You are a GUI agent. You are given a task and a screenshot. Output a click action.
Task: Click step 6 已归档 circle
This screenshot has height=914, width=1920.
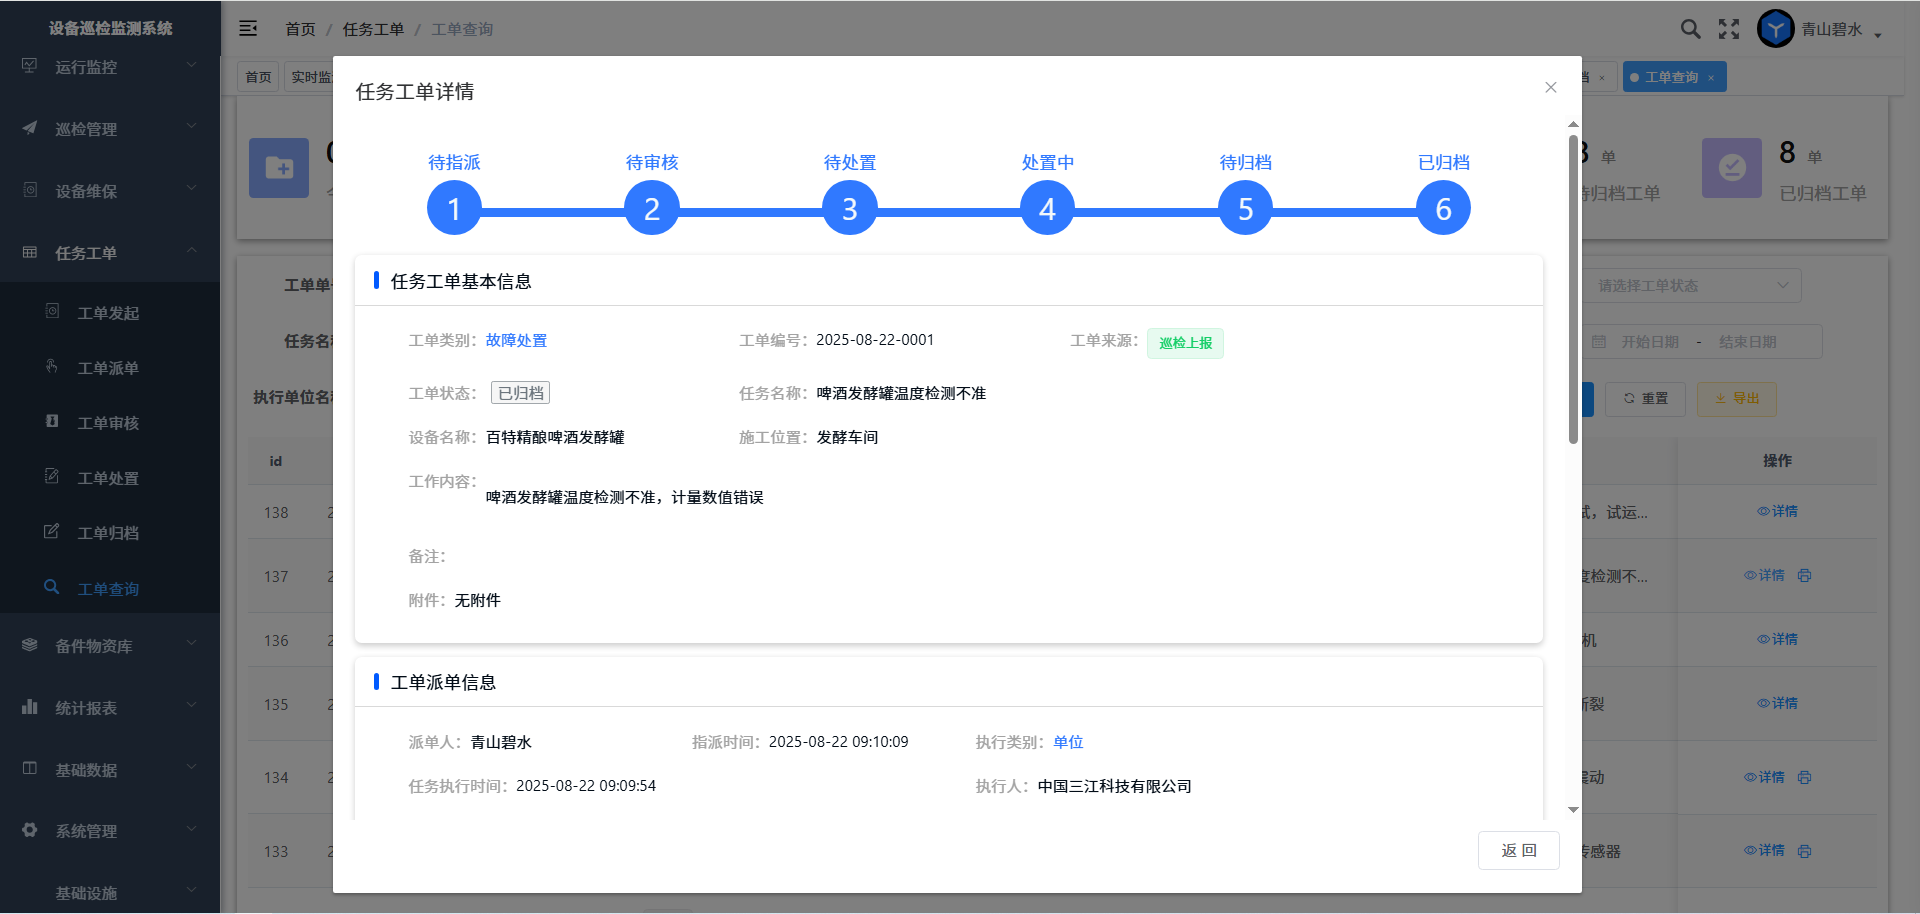tap(1443, 208)
